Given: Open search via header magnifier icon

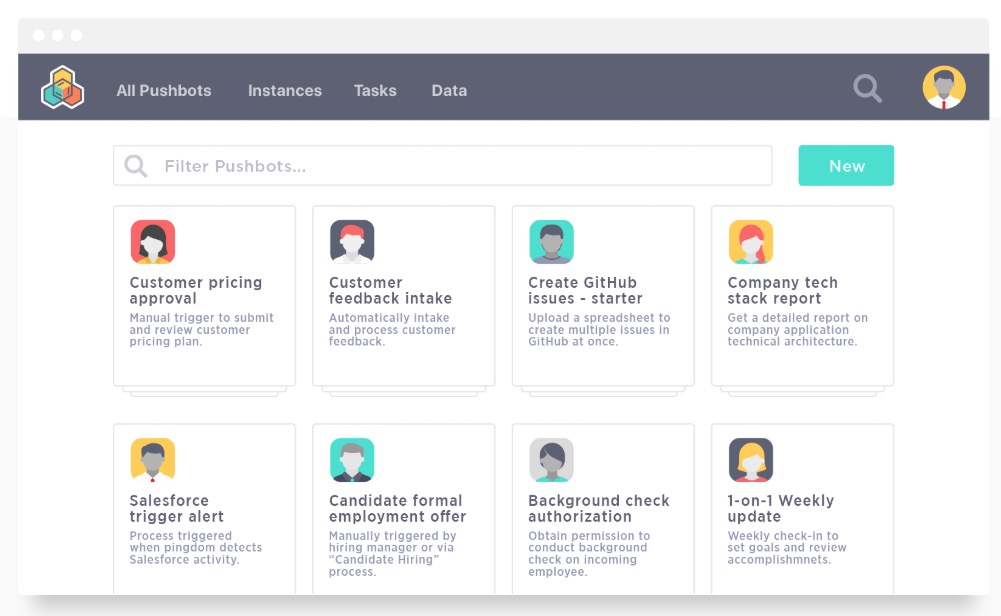Looking at the screenshot, I should pos(867,89).
